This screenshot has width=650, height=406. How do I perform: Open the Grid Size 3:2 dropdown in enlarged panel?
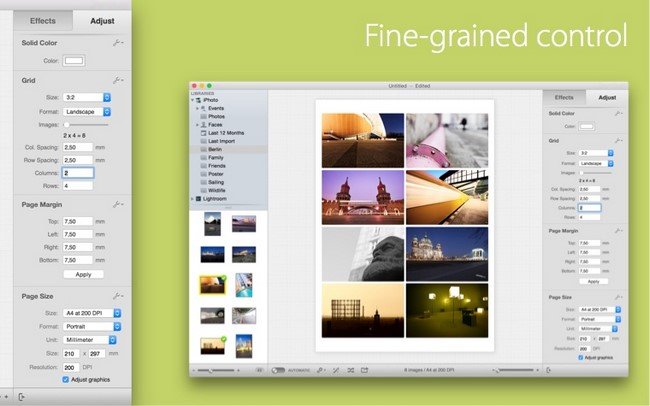[87, 97]
